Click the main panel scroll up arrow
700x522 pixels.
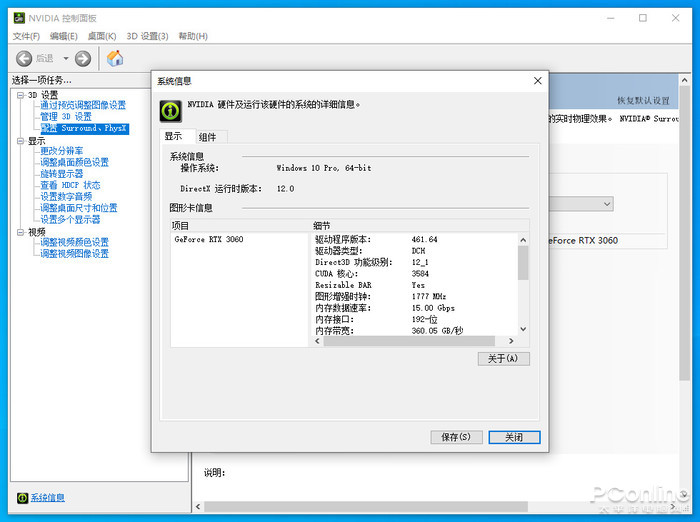coord(685,80)
